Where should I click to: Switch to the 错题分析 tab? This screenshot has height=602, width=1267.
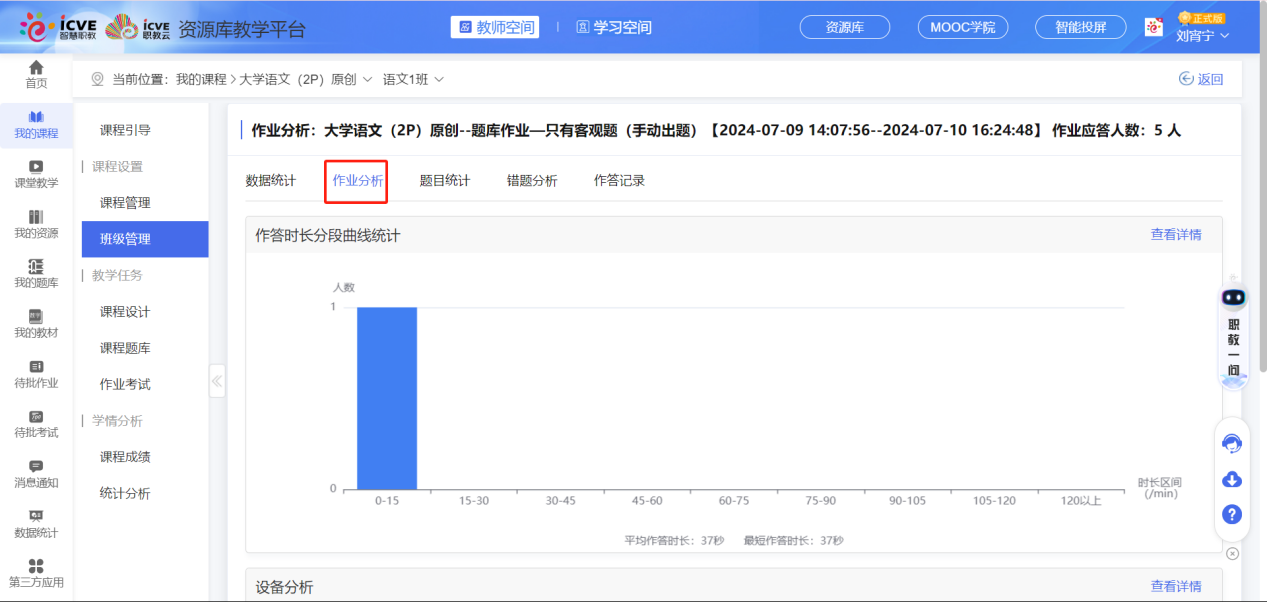pos(532,181)
